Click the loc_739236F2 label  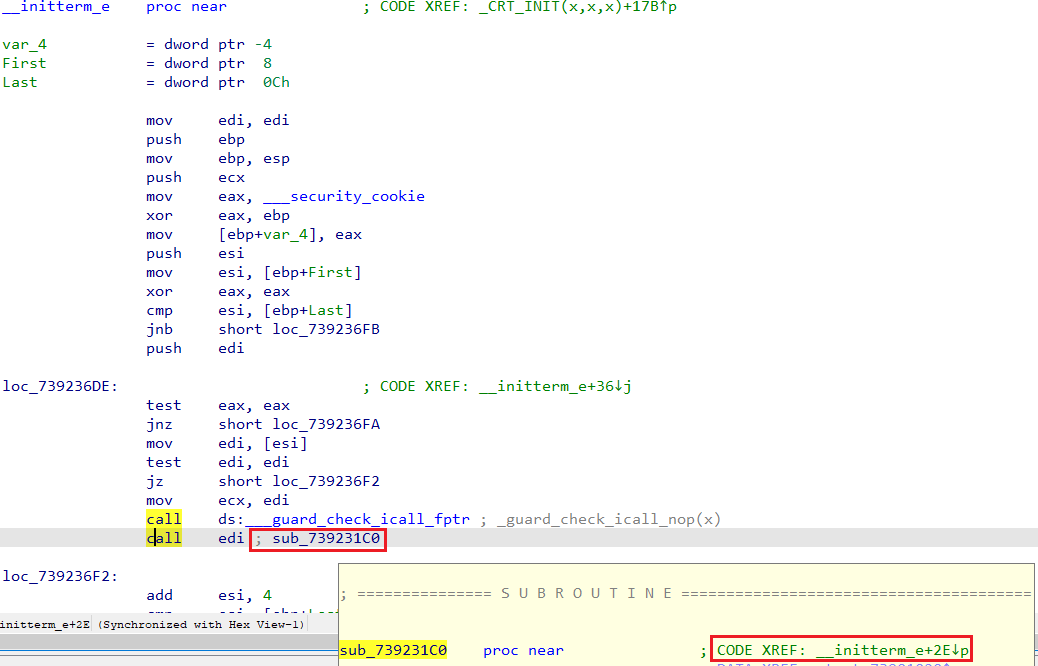[60, 577]
